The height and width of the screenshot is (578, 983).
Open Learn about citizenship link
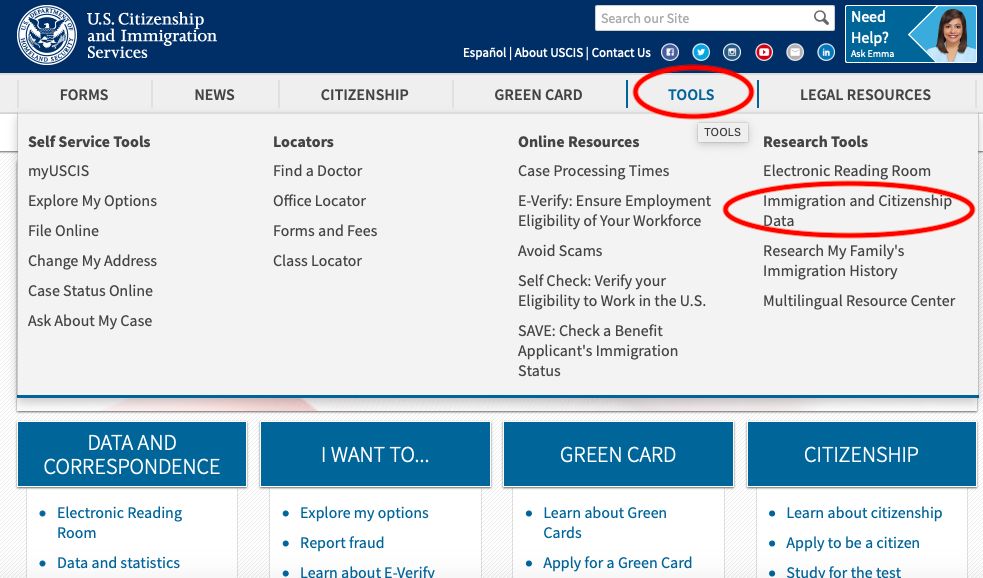(x=864, y=513)
